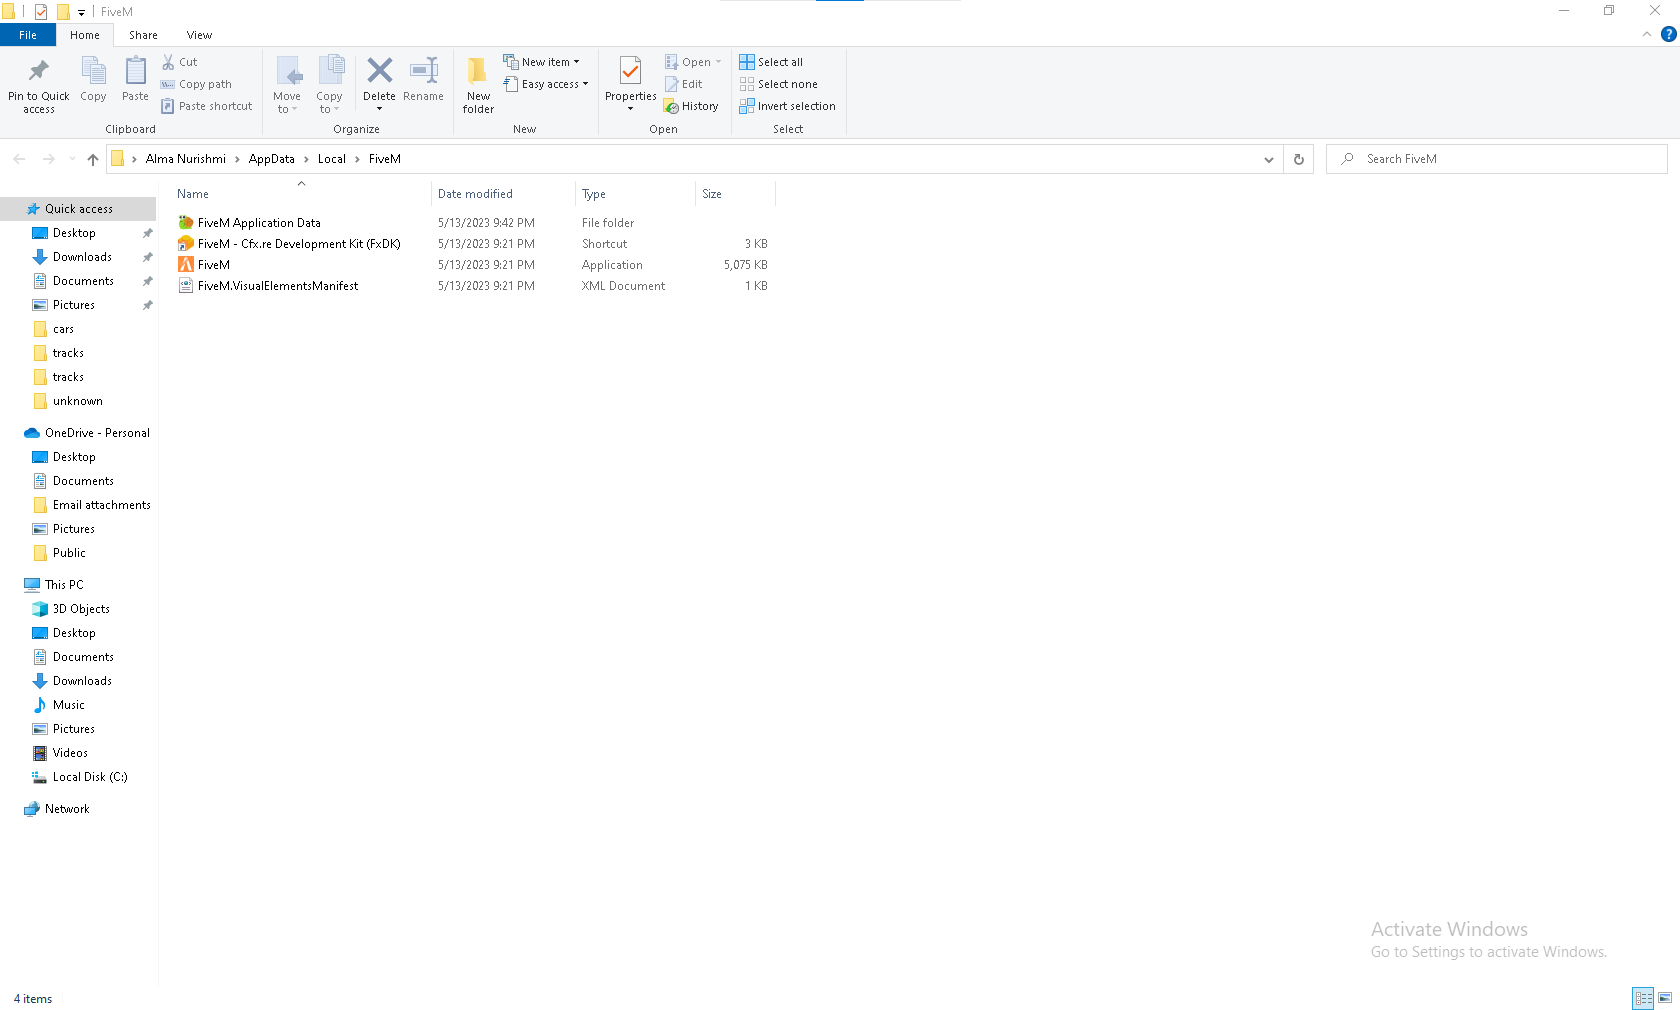Navigate to Local in breadcrumb

click(x=332, y=159)
